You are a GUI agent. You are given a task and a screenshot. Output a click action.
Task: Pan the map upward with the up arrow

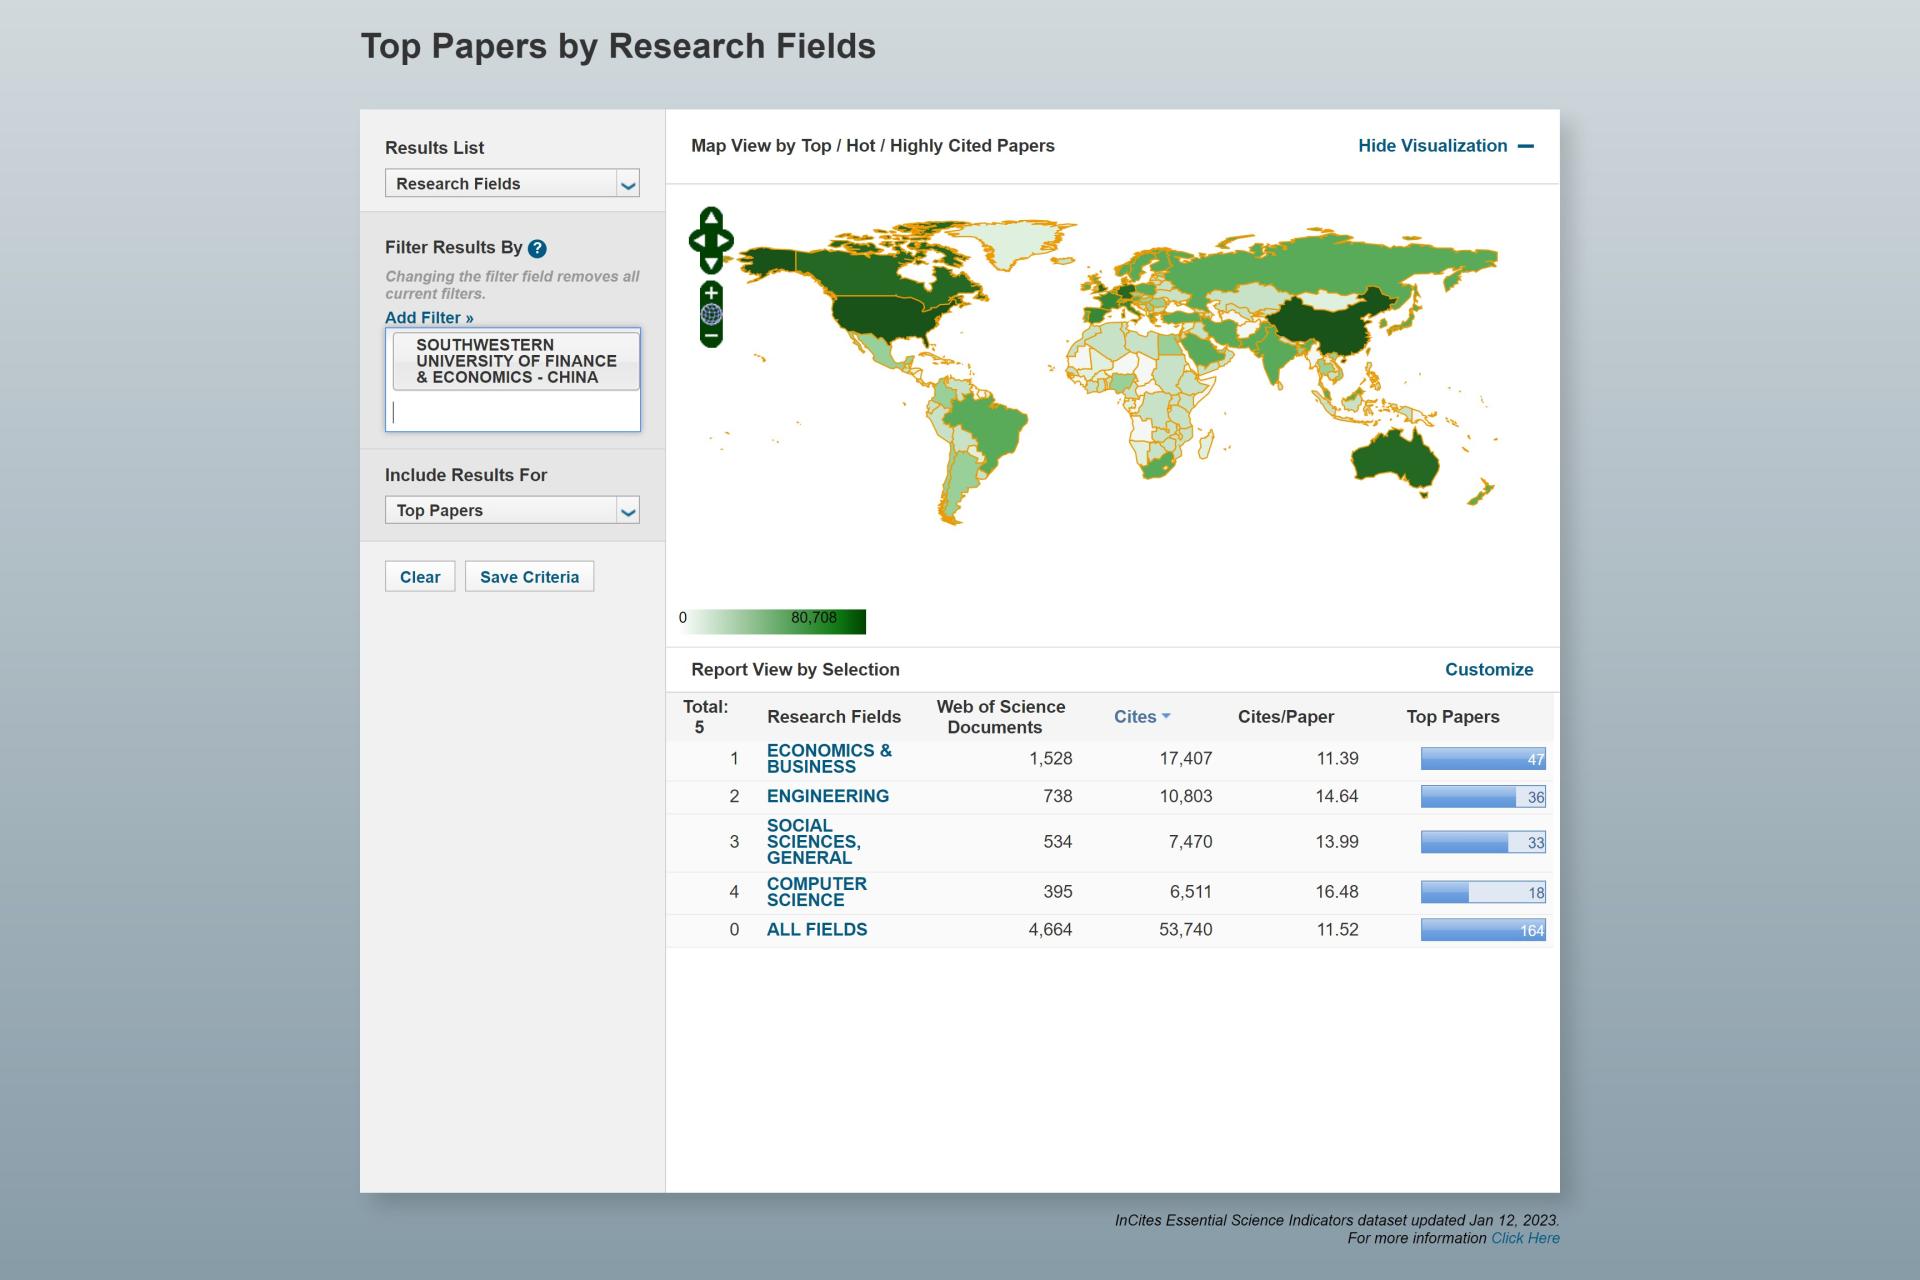coord(711,217)
